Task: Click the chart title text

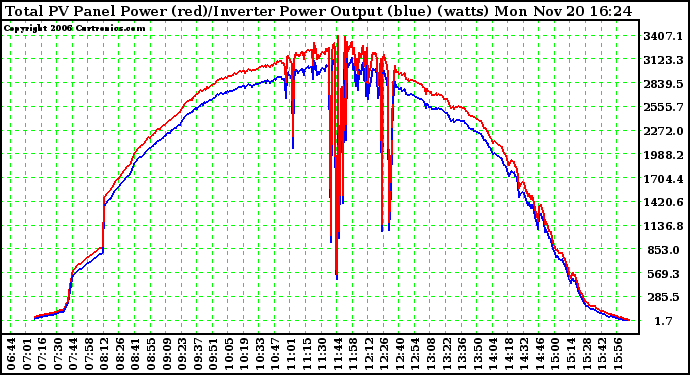Action: (x=318, y=11)
